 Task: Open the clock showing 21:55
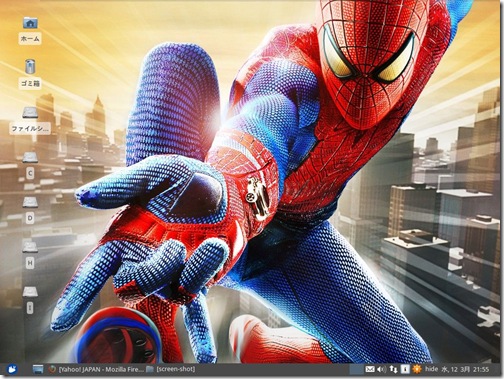point(465,369)
